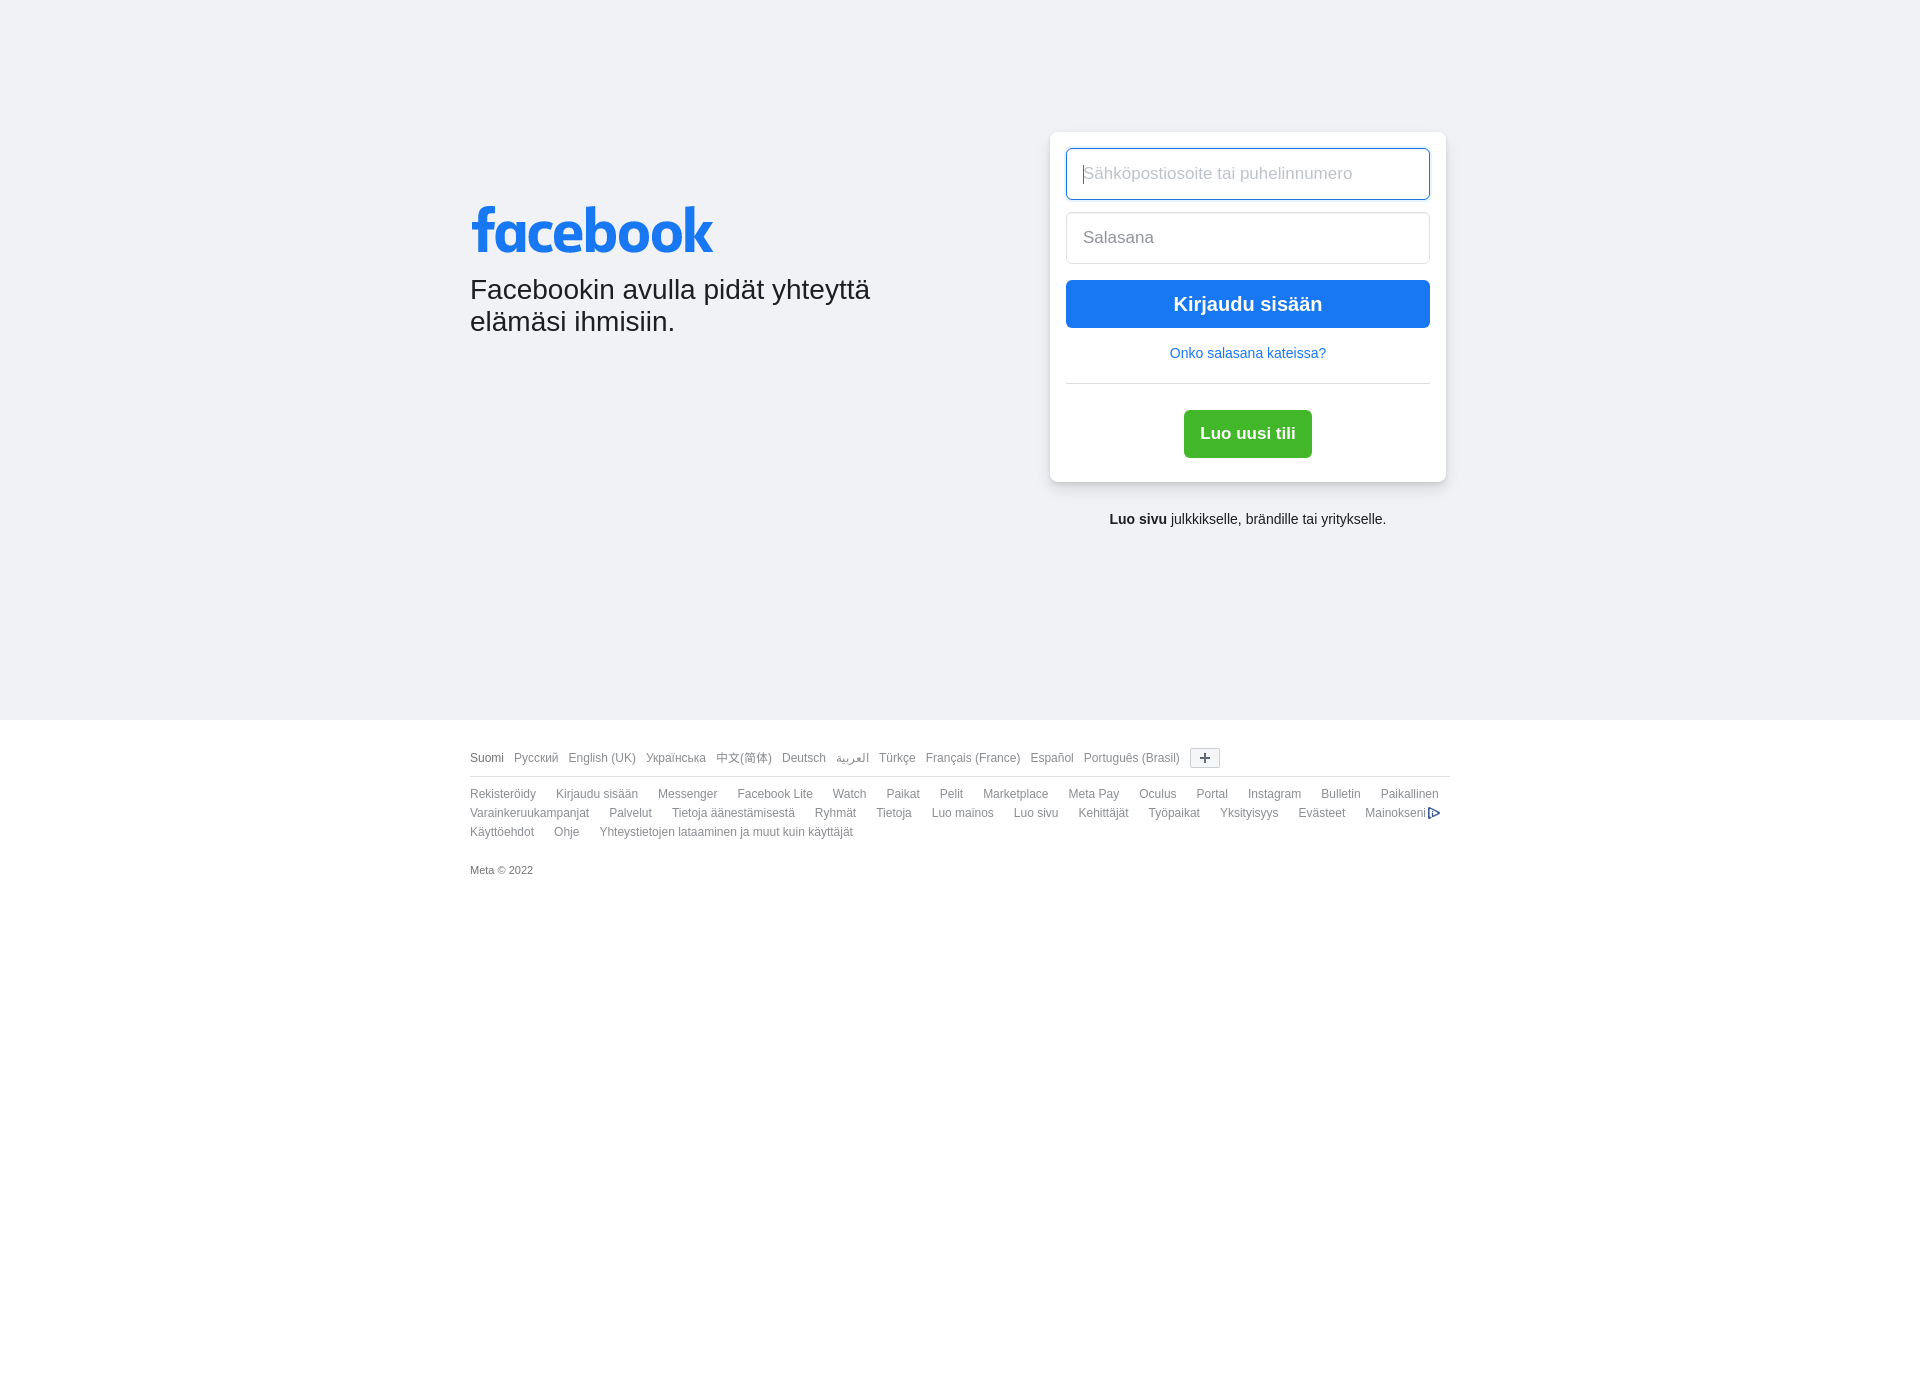The image size is (1920, 1400).
Task: Select Türkçe language option
Action: point(897,757)
